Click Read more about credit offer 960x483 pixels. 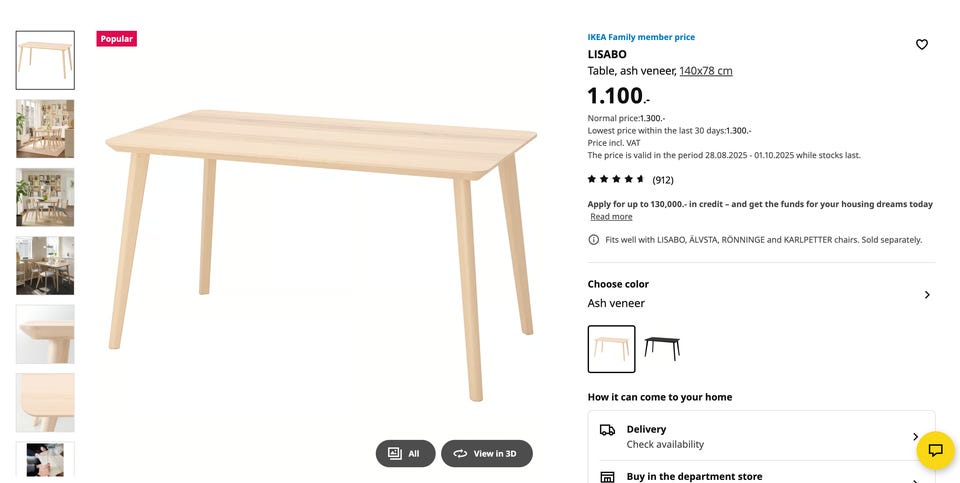[611, 217]
